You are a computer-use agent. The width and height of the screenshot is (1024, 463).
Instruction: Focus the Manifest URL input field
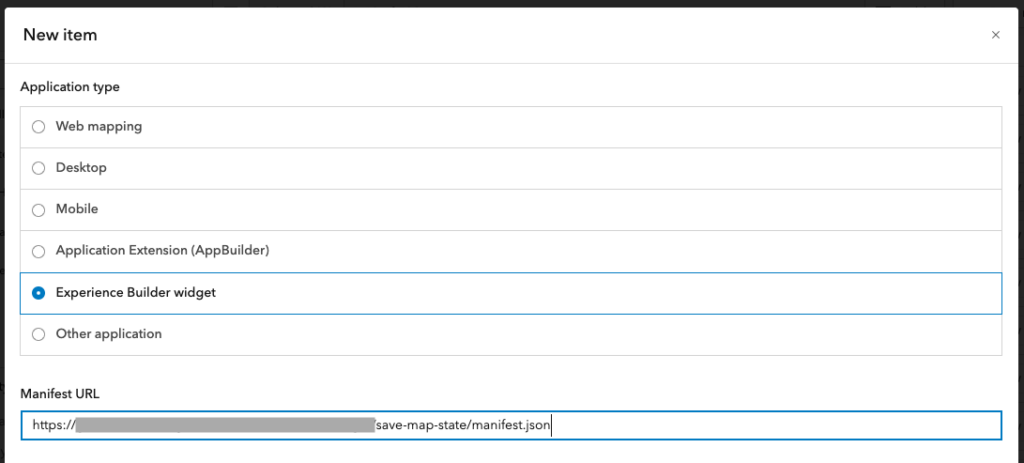coord(511,425)
